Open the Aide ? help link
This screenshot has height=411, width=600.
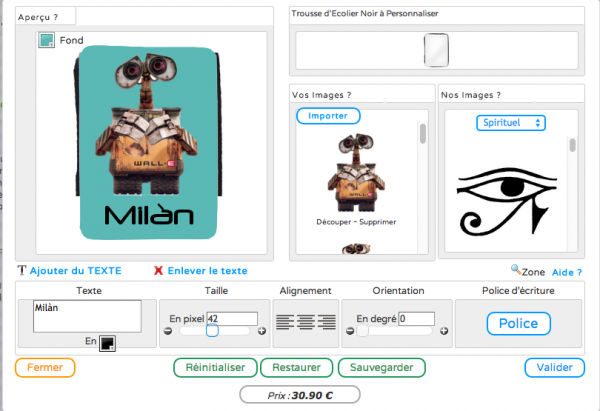(x=567, y=272)
